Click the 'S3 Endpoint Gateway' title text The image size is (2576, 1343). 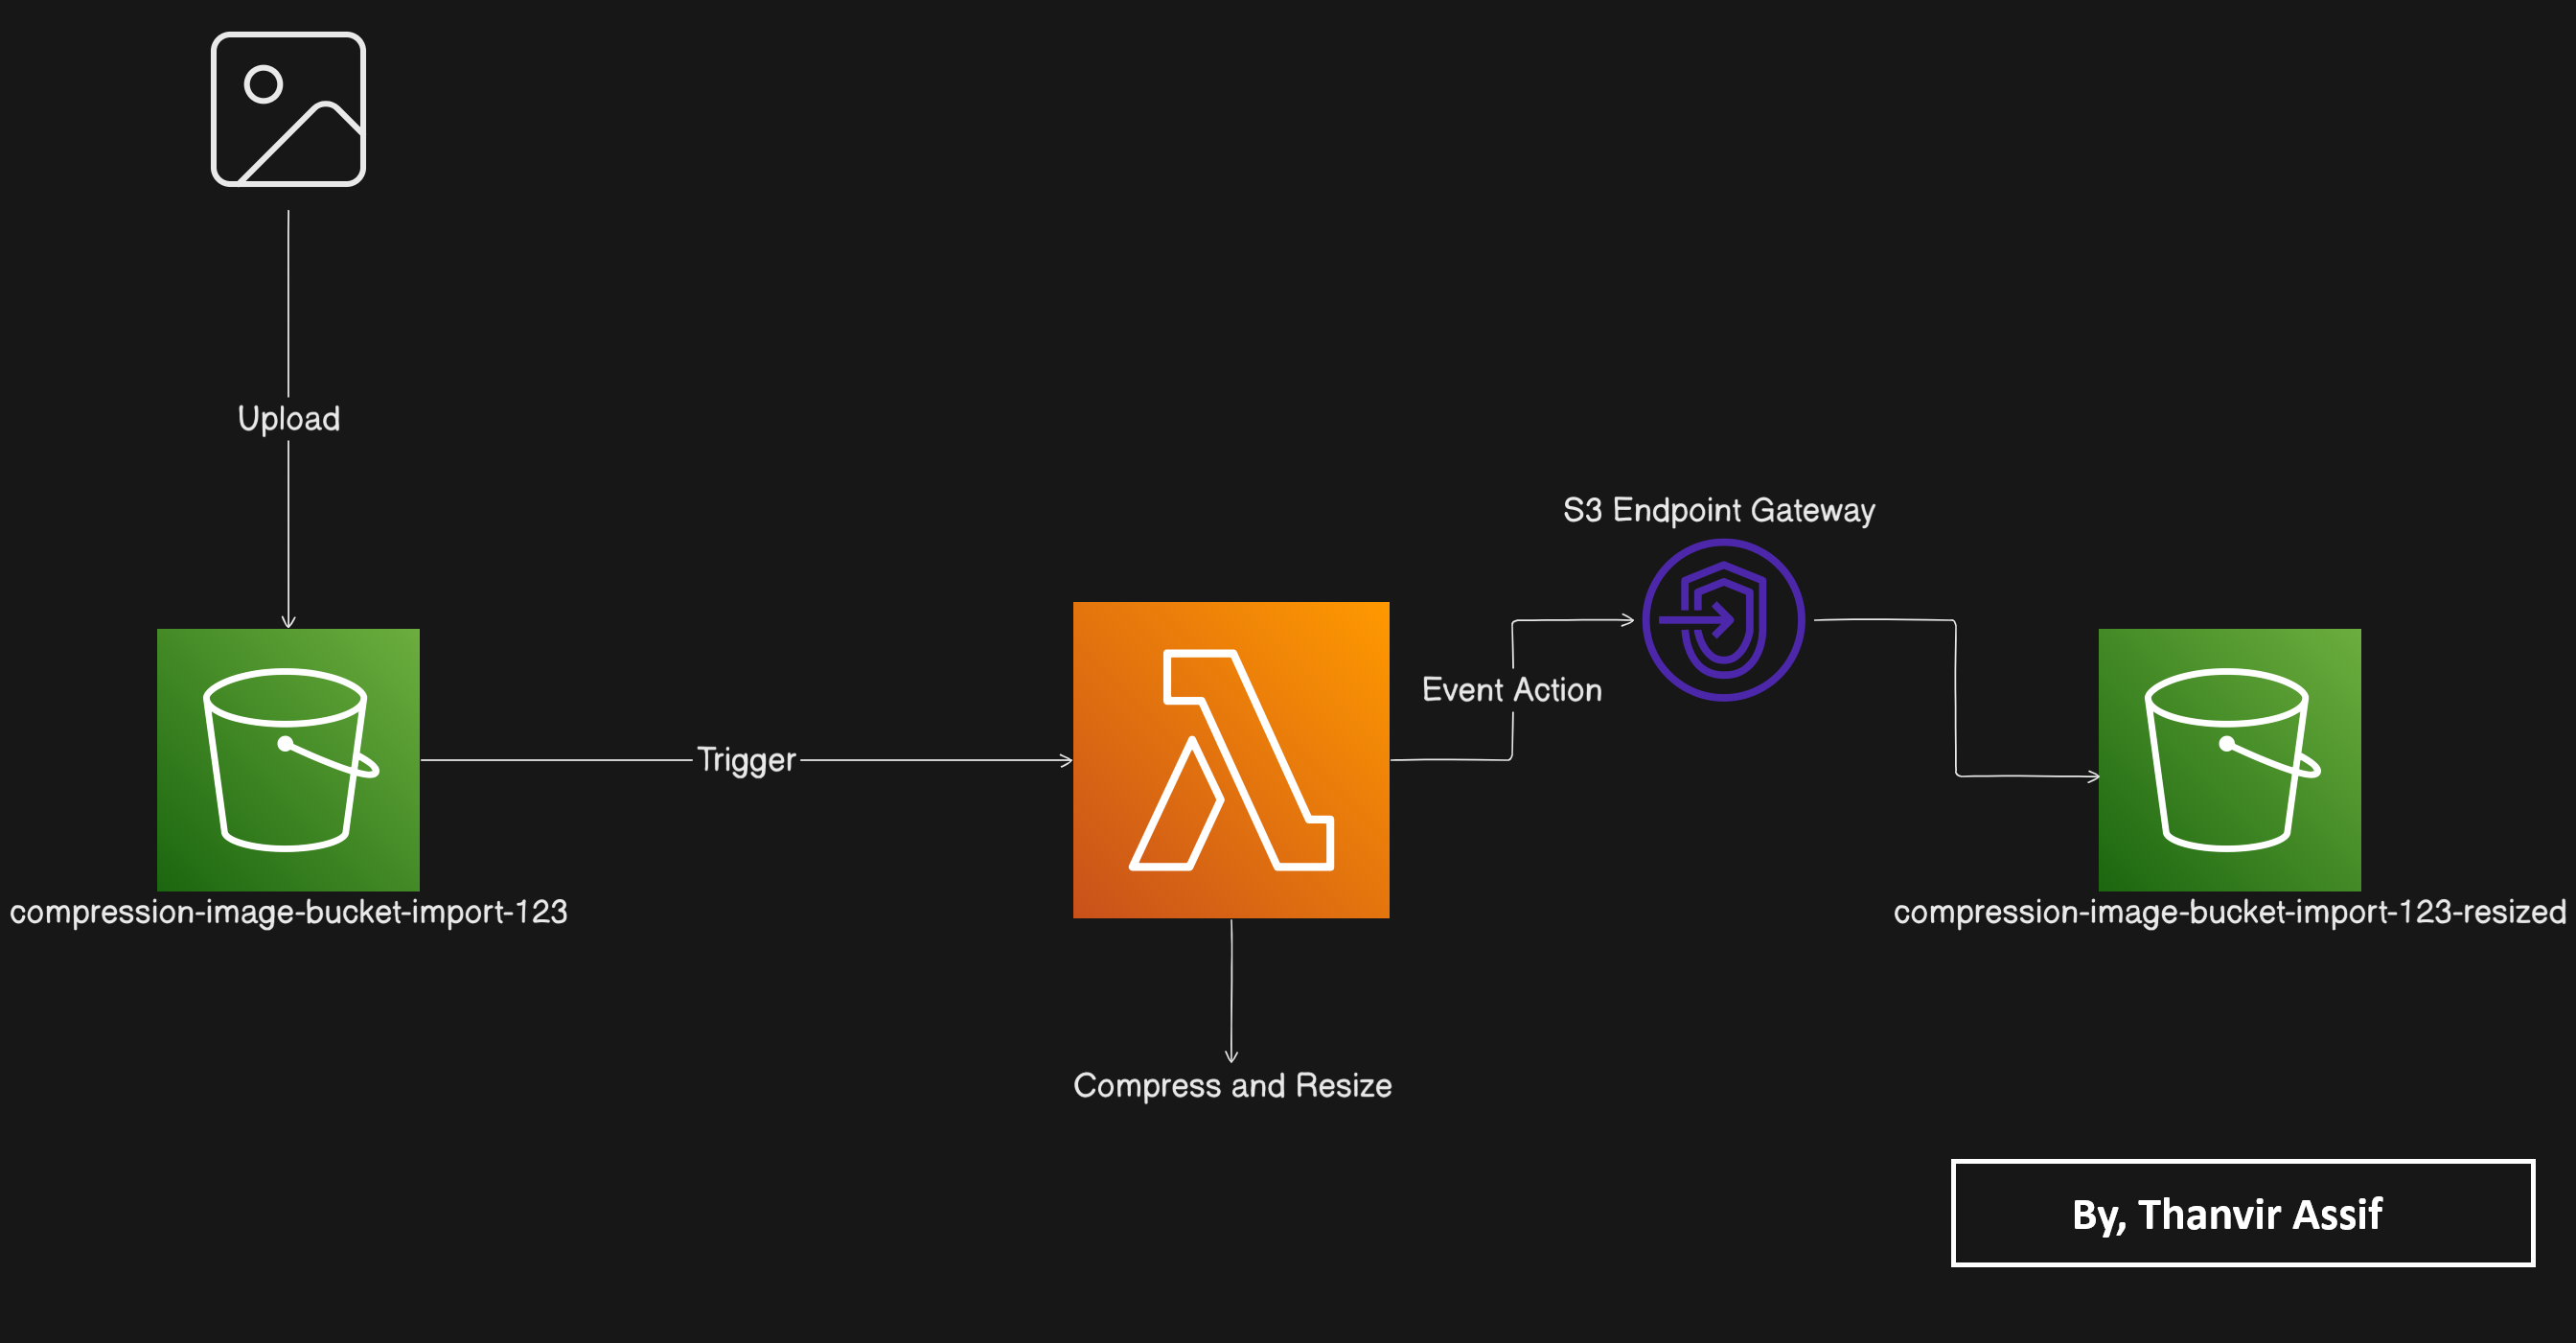coord(1719,510)
